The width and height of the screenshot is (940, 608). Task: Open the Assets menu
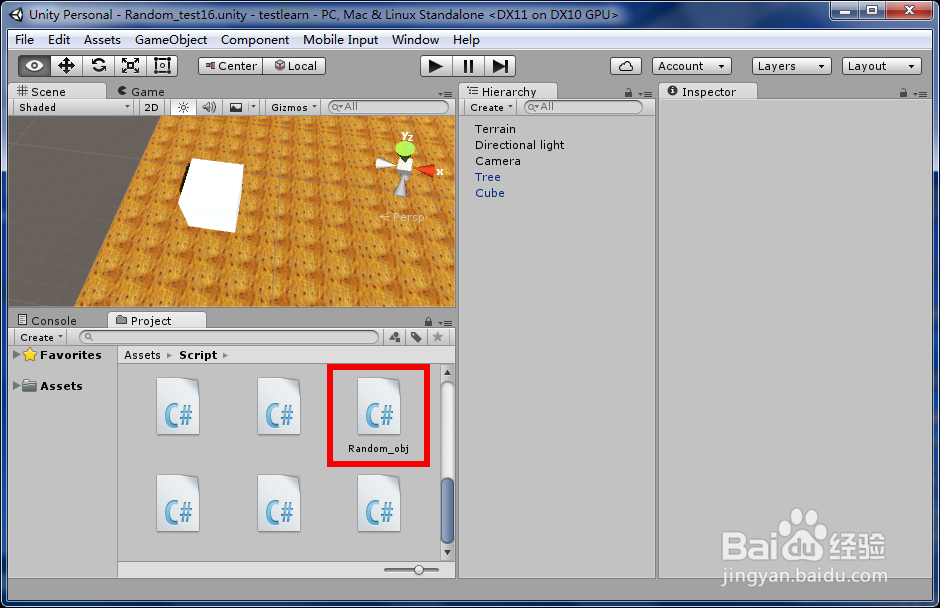pyautogui.click(x=102, y=40)
